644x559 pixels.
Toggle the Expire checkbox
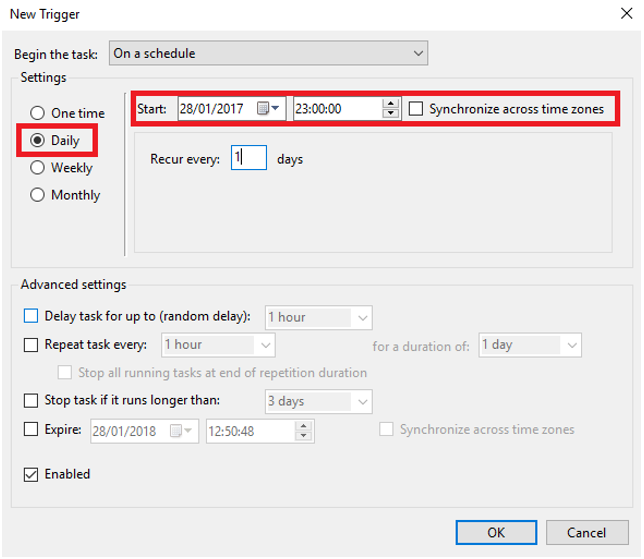[31, 430]
